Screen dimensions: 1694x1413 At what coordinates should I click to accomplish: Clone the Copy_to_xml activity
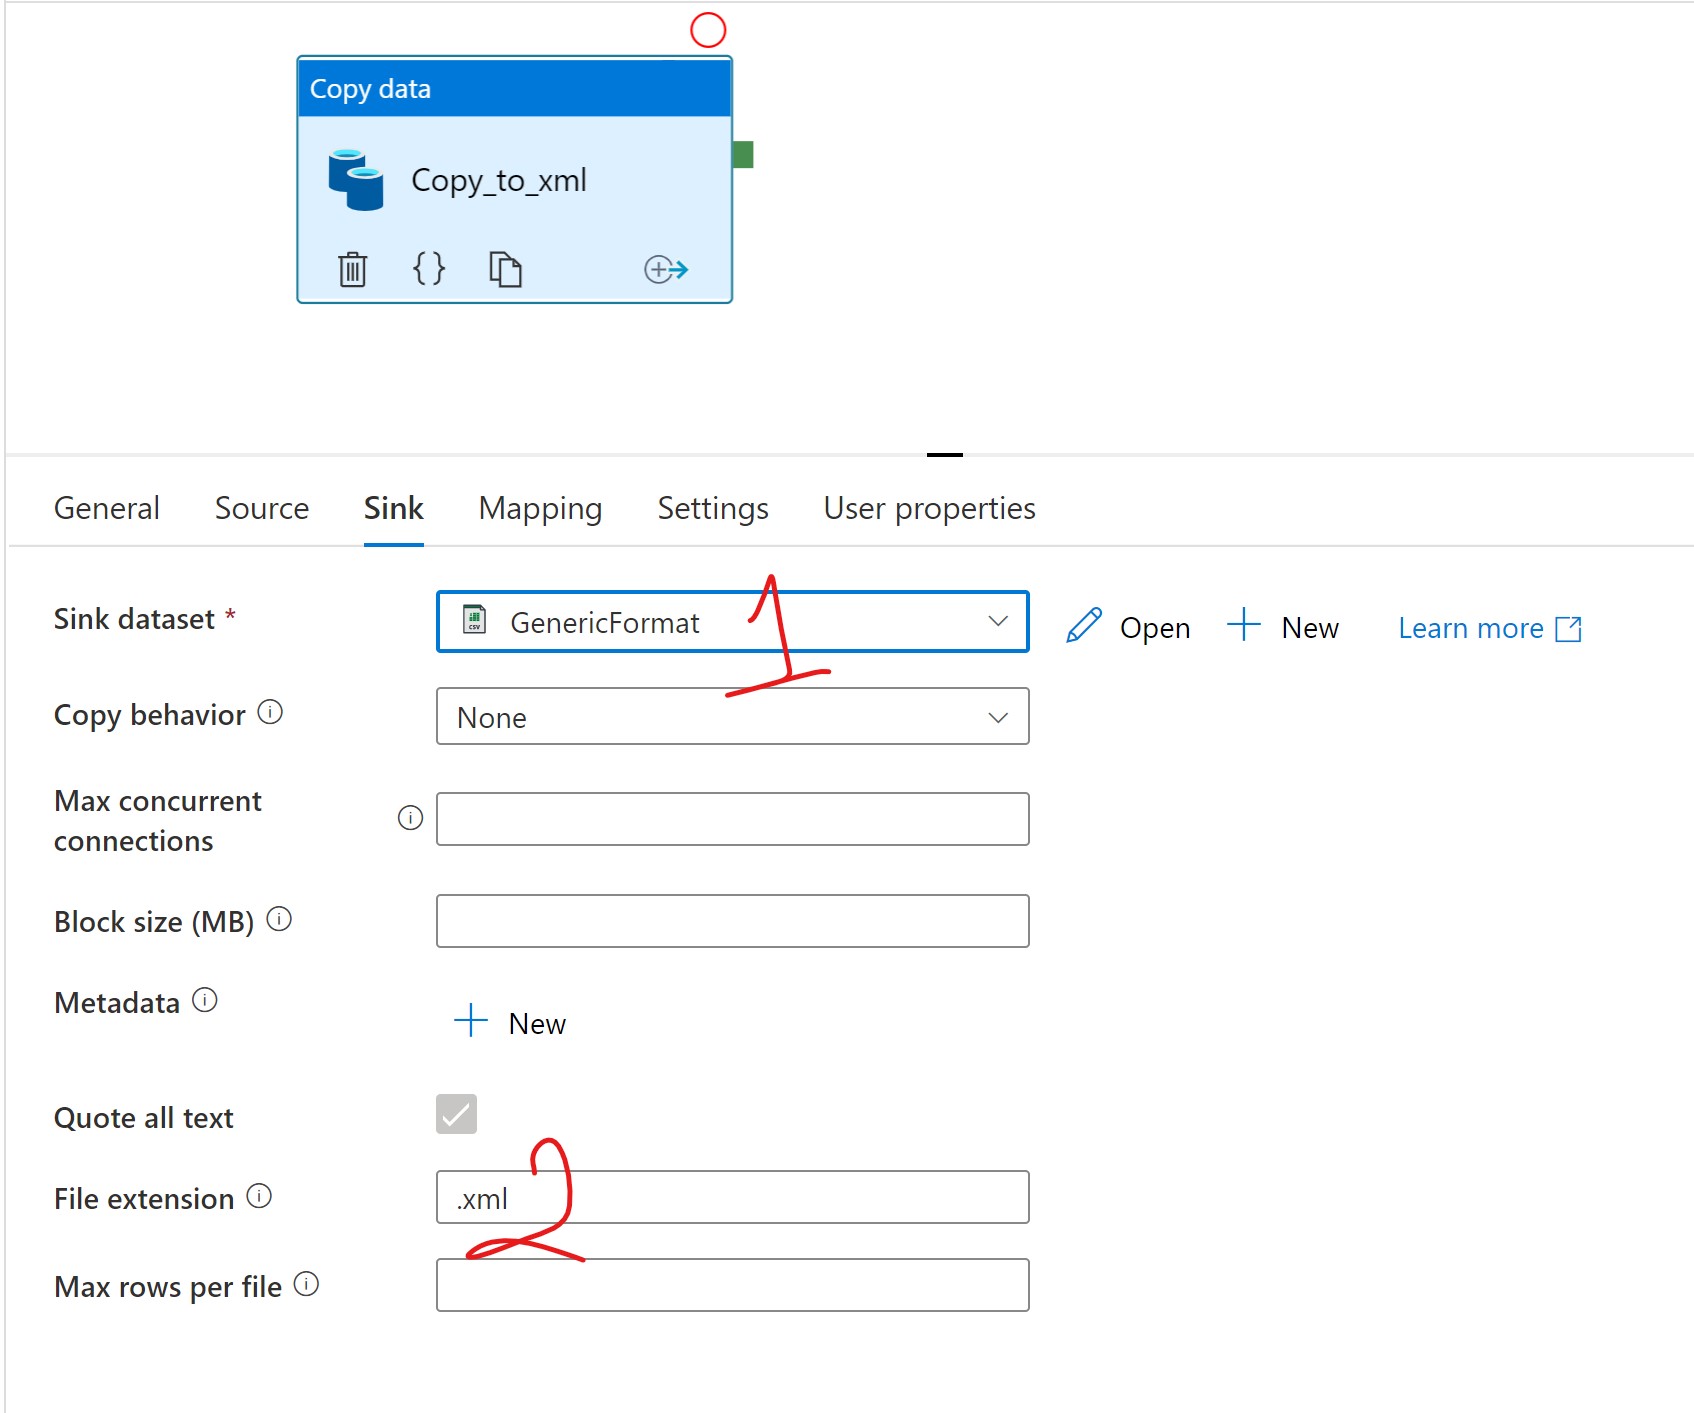coord(505,269)
